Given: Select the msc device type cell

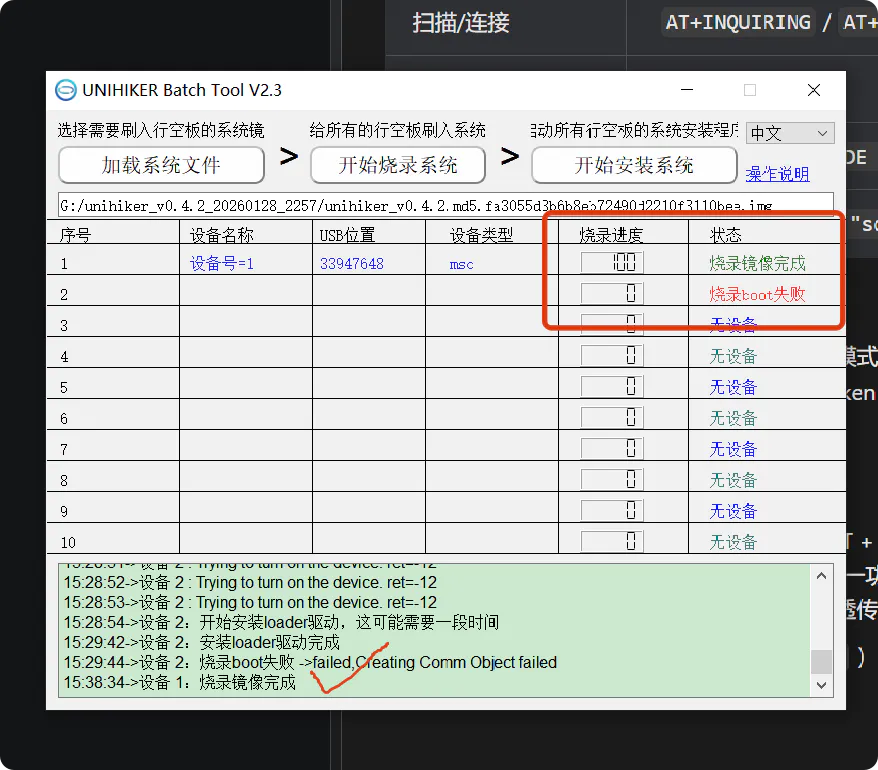Looking at the screenshot, I should [x=461, y=264].
